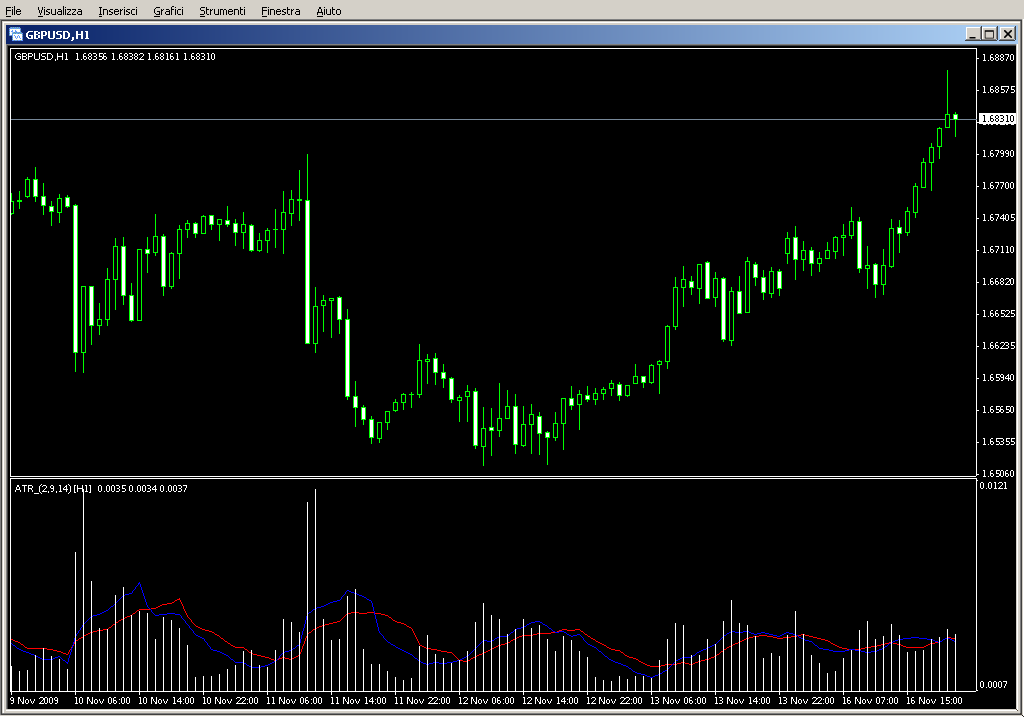Click price level 1.67700 on the scale

pyautogui.click(x=999, y=185)
